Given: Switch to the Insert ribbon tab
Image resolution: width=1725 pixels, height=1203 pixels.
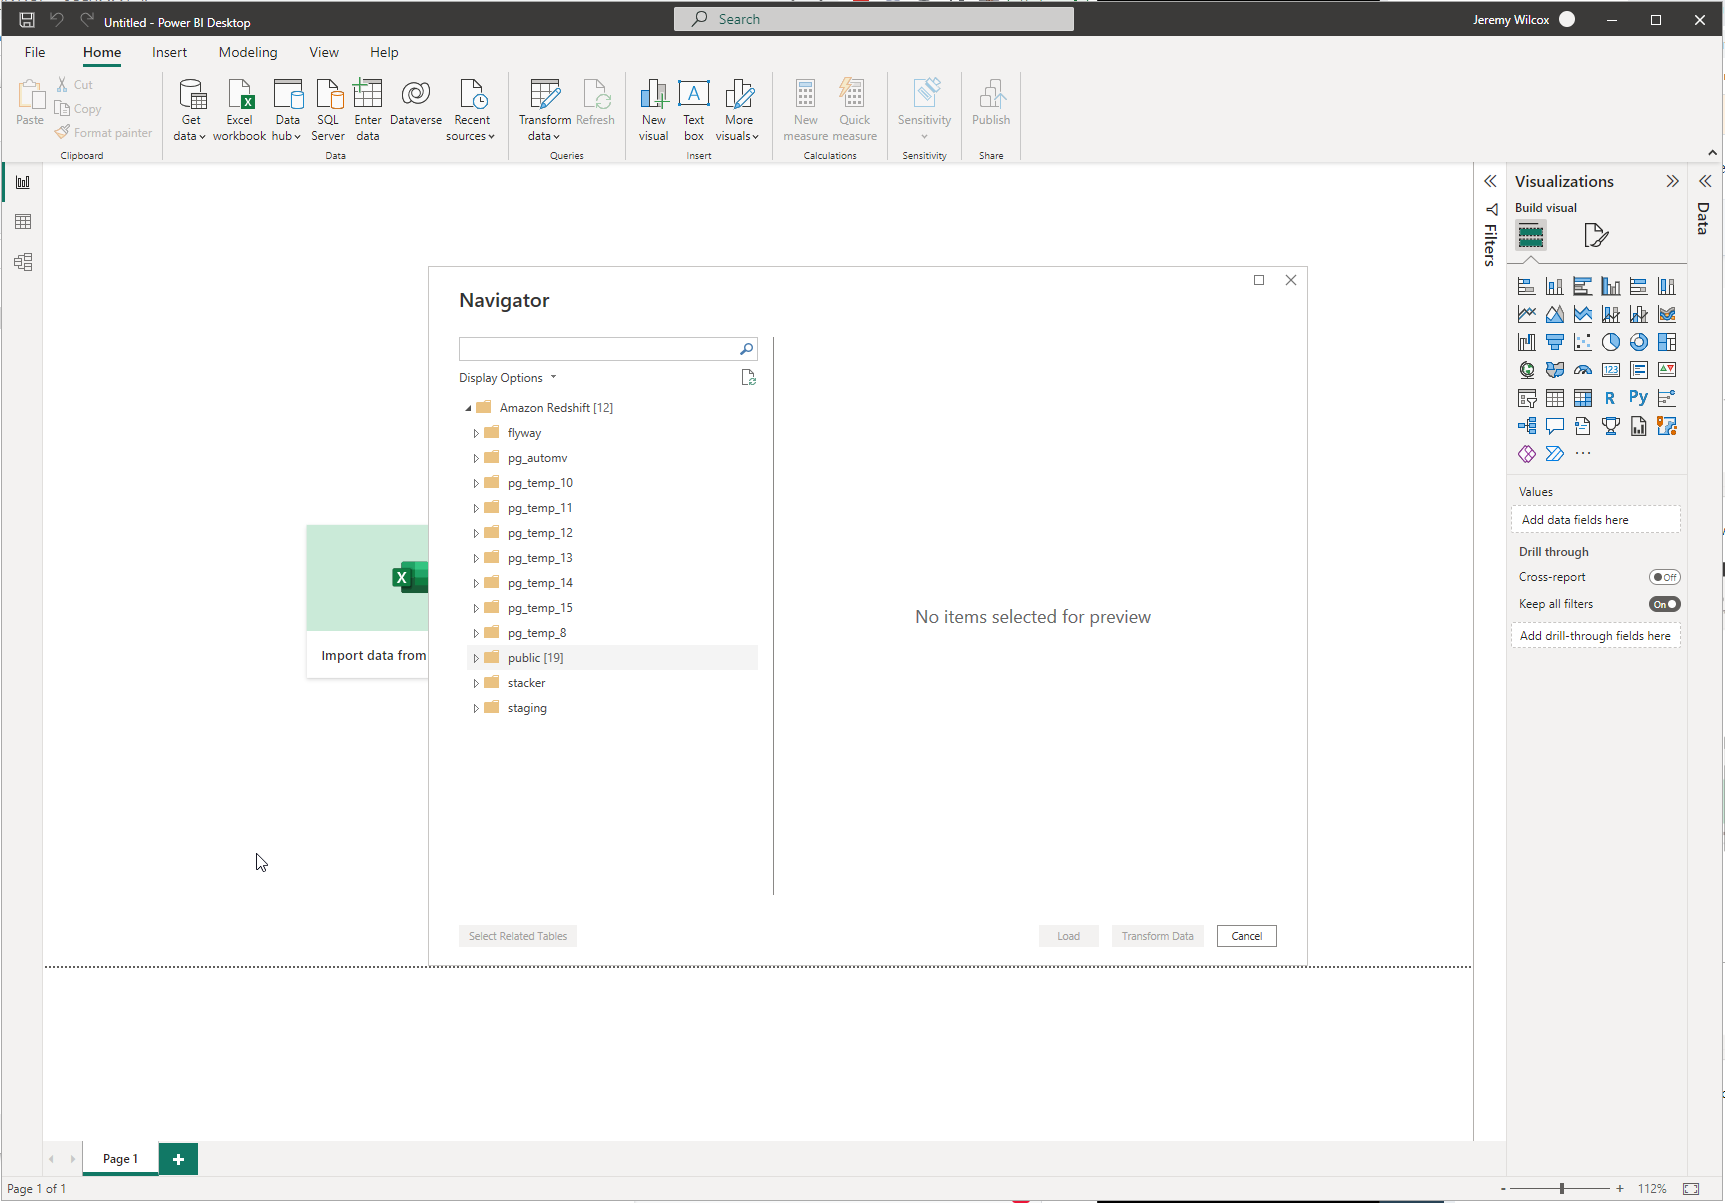Looking at the screenshot, I should (x=170, y=52).
